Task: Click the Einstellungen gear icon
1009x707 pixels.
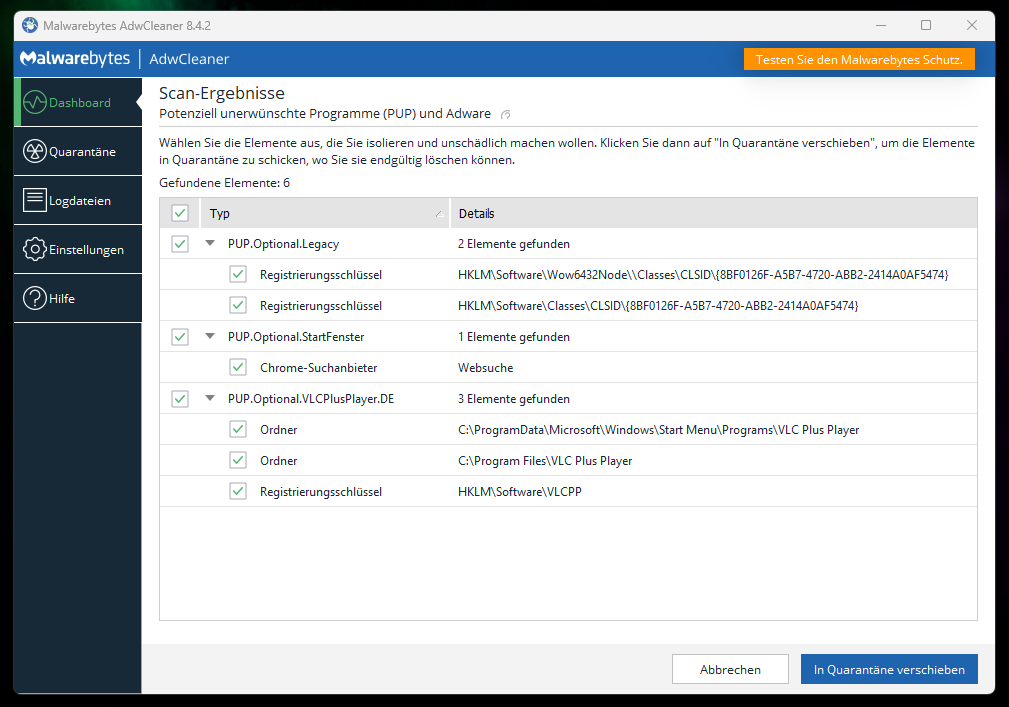Action: click(35, 249)
